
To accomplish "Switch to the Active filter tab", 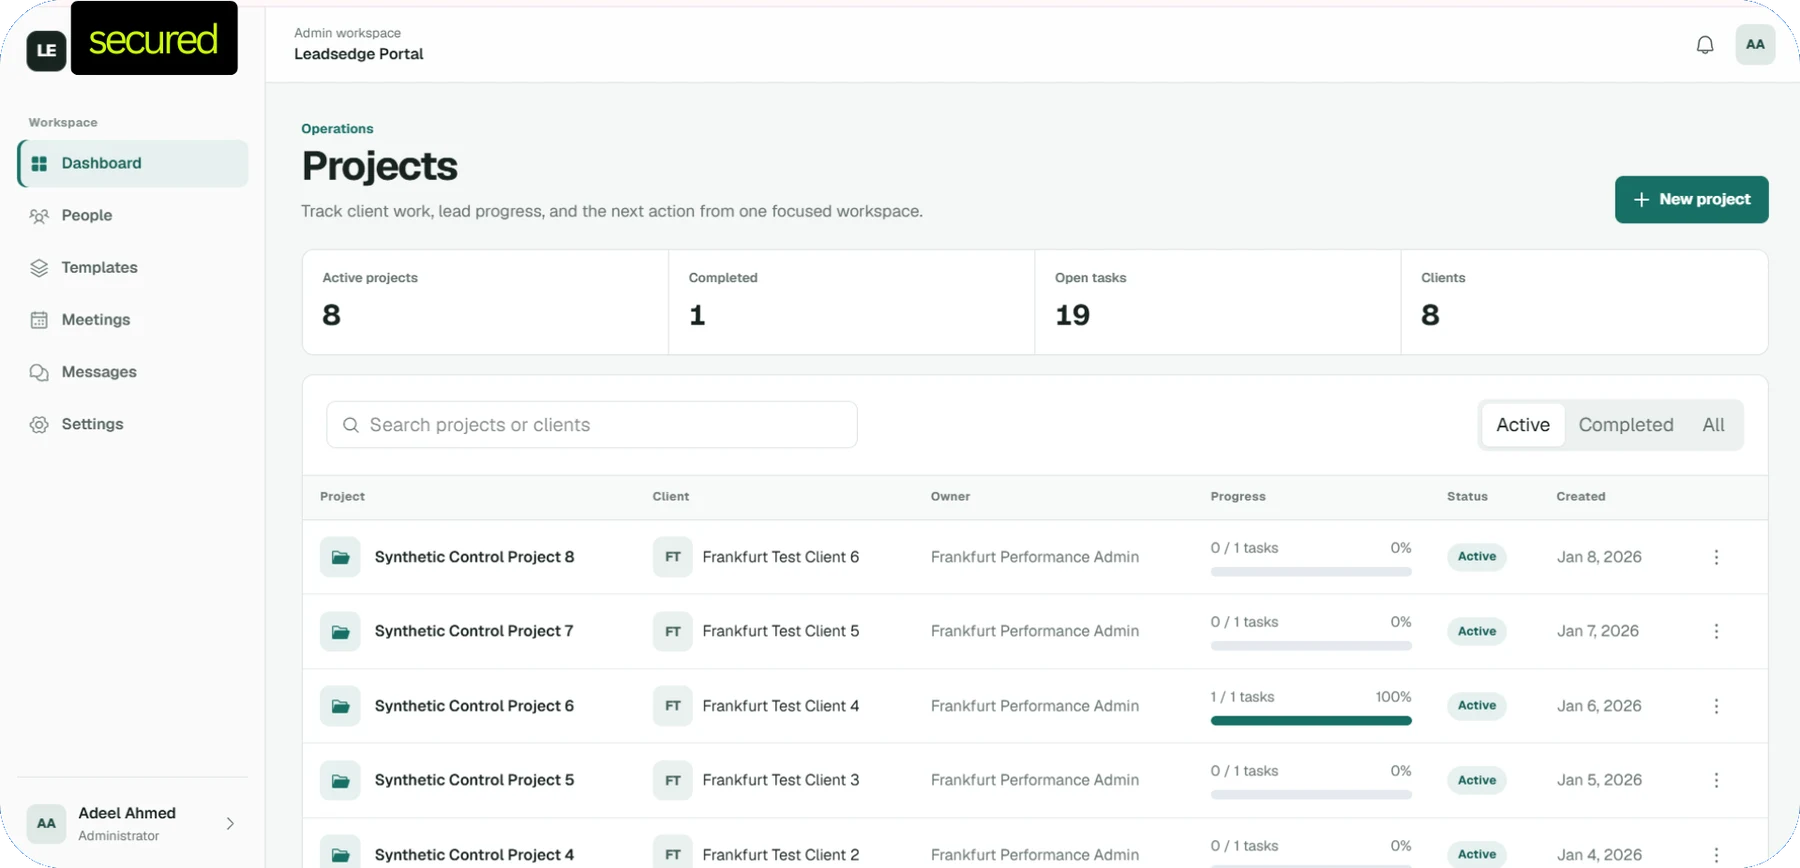I will tap(1523, 425).
